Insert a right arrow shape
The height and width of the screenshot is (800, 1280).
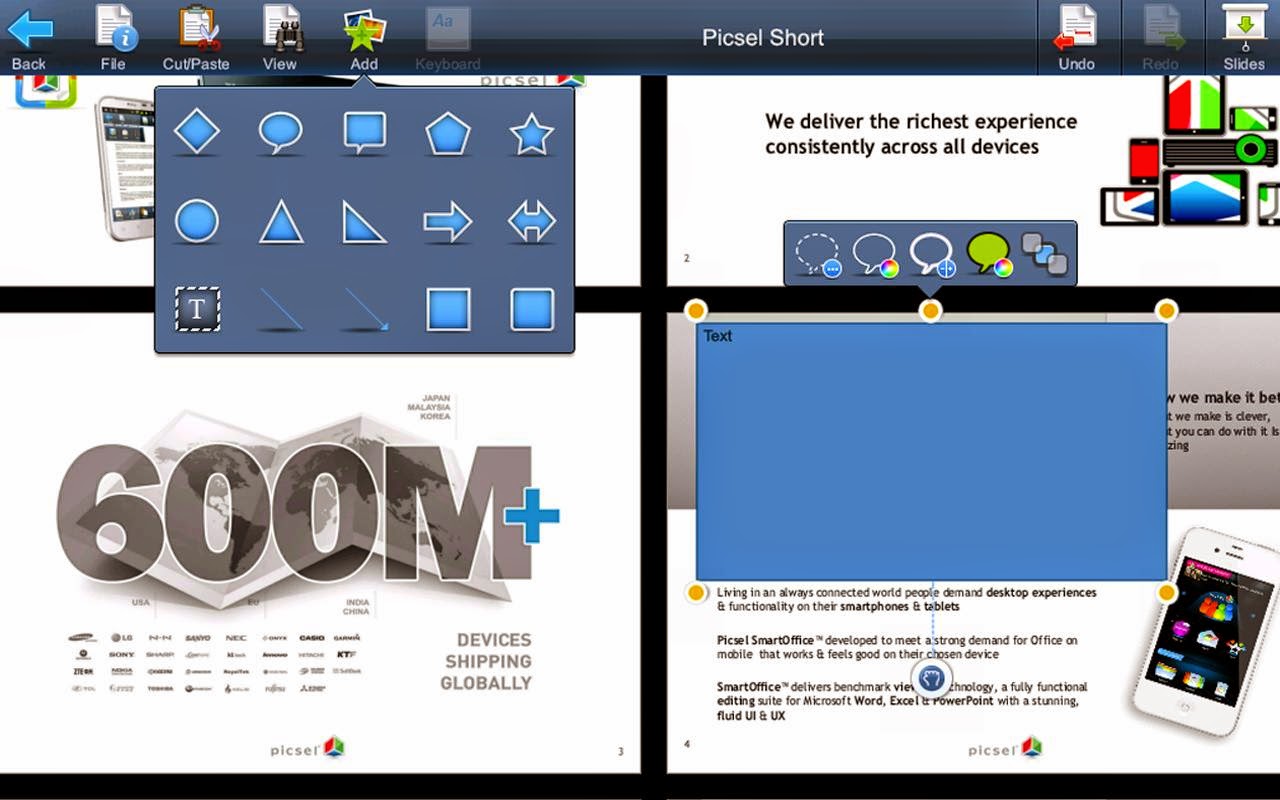click(448, 221)
